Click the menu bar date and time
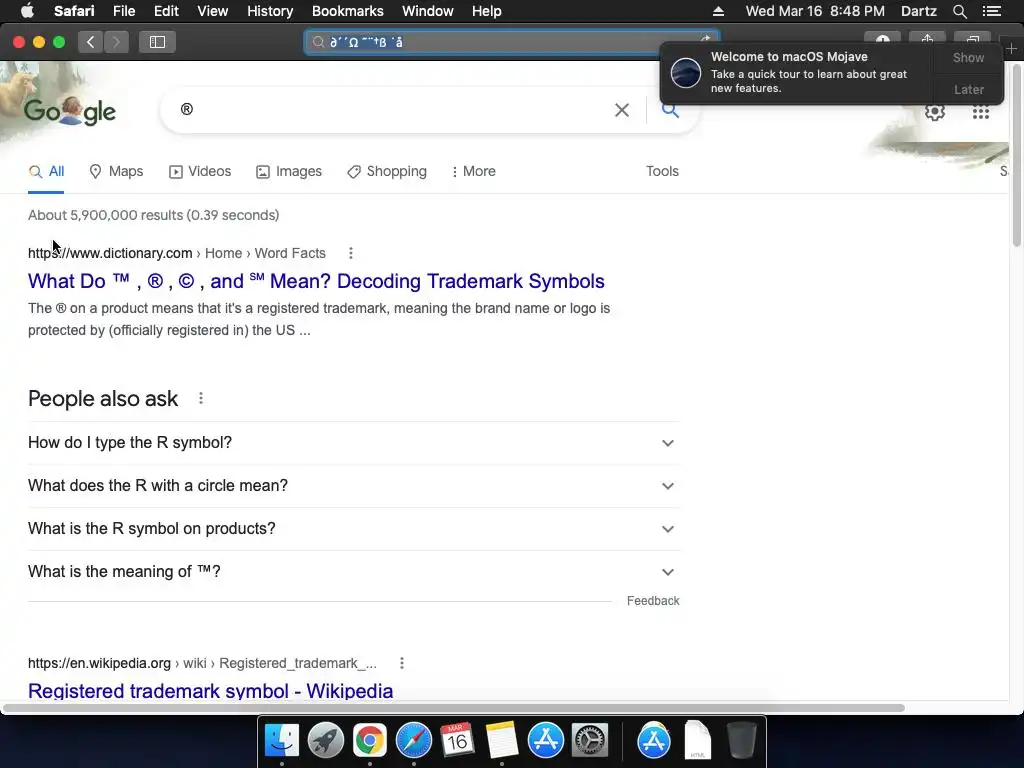1024x768 pixels. (x=815, y=11)
